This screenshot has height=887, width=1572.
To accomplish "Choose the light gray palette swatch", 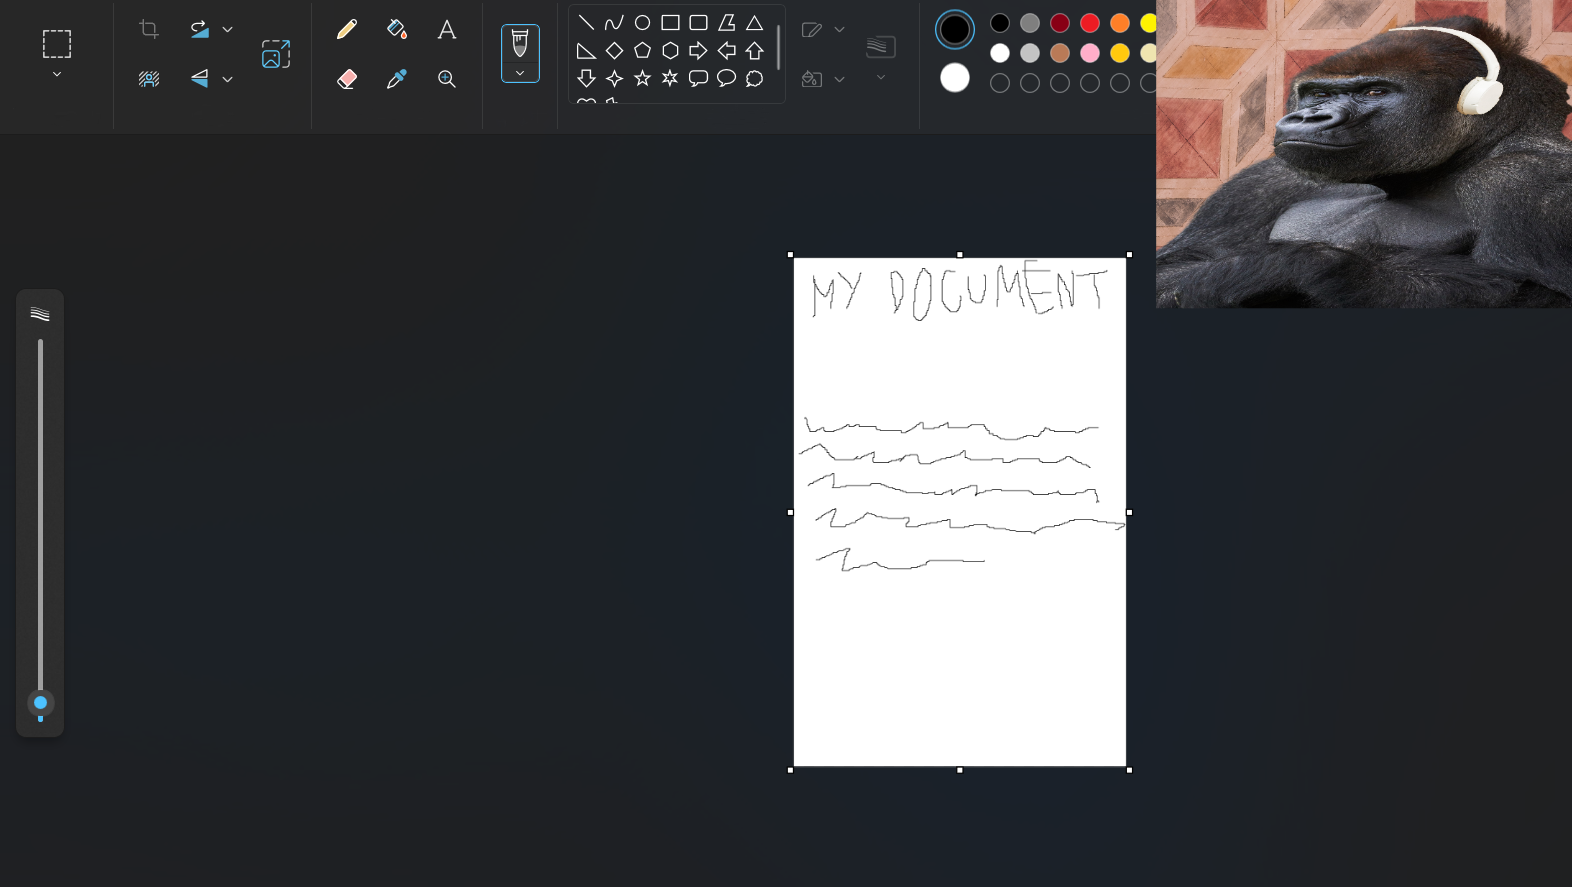I will tap(1030, 53).
